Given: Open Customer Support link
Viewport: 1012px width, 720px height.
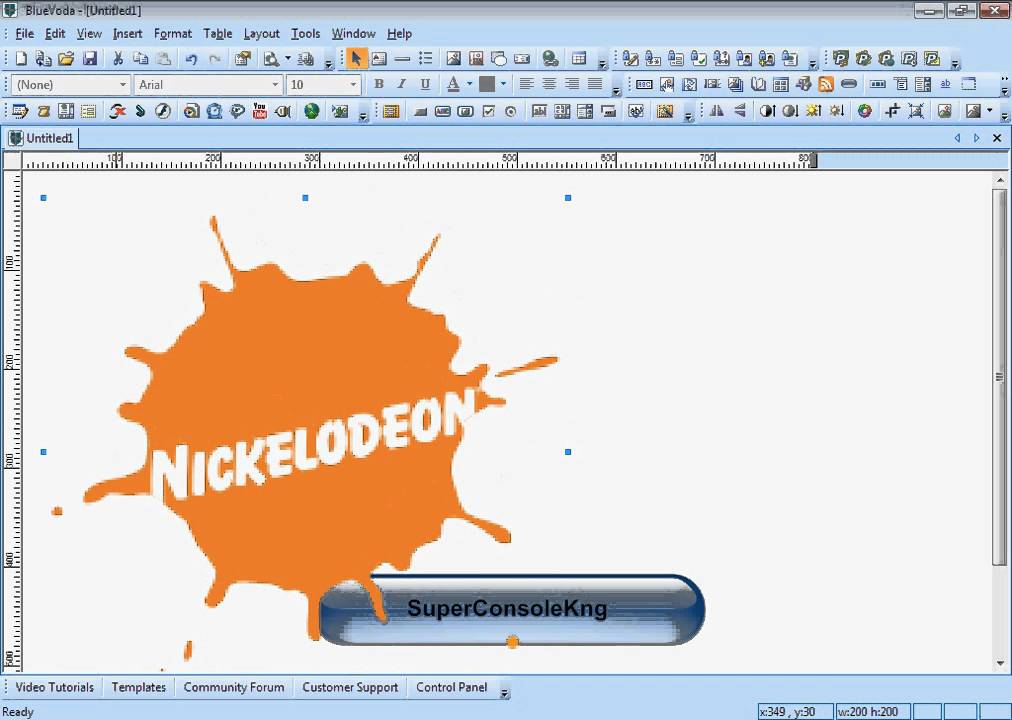Looking at the screenshot, I should (x=350, y=687).
